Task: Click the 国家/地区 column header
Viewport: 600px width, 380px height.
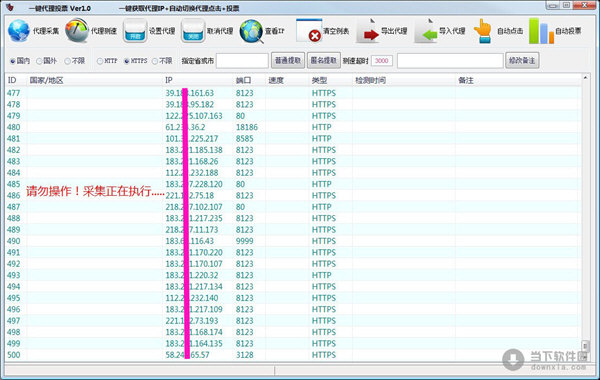Action: click(x=46, y=80)
